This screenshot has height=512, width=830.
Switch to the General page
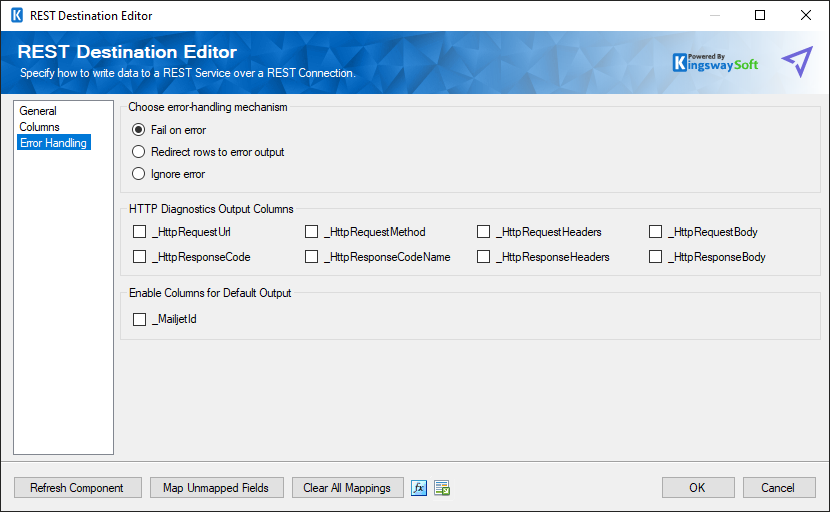38,111
